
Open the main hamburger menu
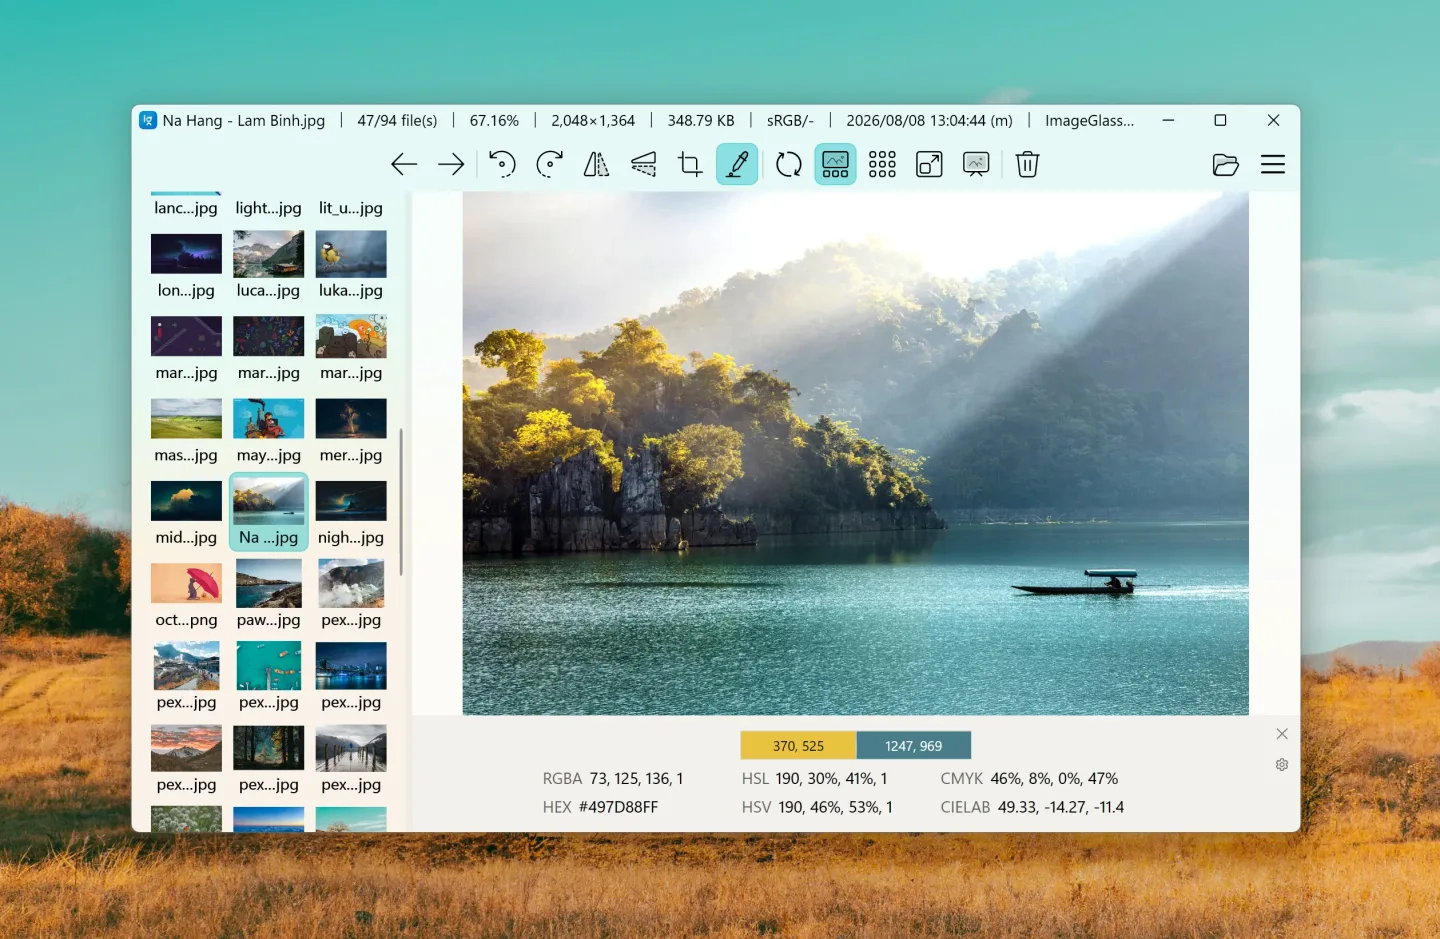1273,164
